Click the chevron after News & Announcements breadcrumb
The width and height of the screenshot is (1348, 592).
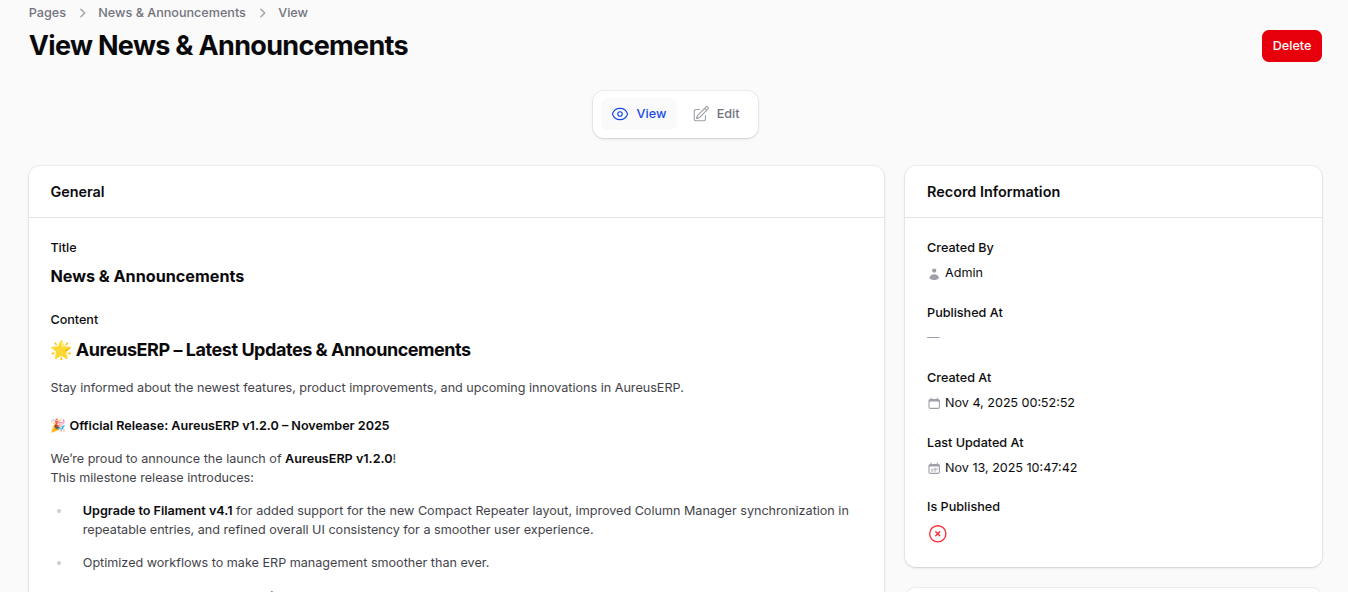(262, 12)
